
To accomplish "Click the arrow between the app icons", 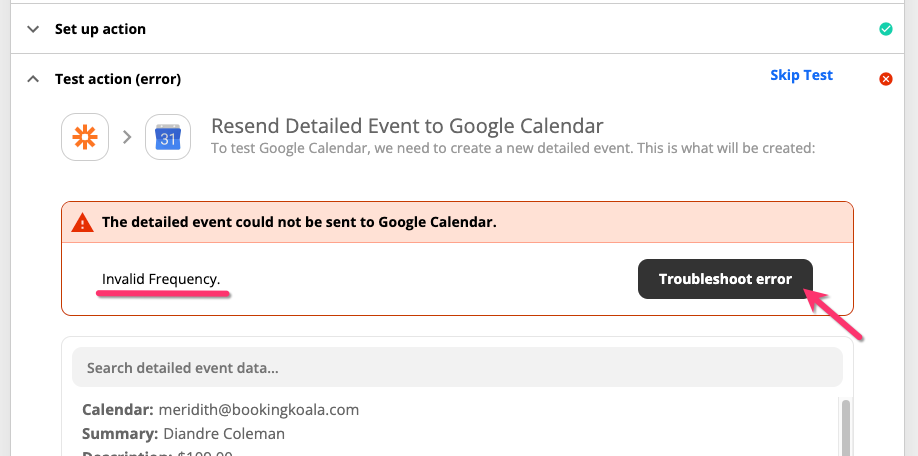I will (127, 136).
